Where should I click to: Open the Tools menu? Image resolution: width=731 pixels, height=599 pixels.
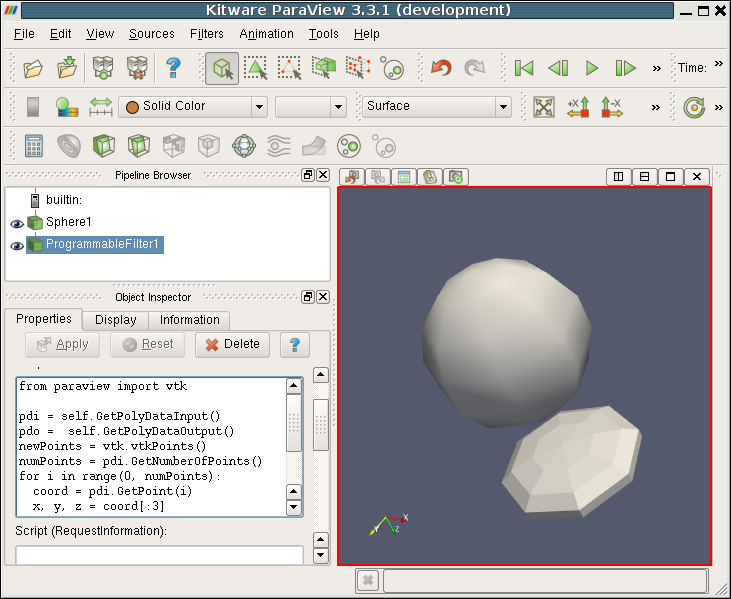click(323, 34)
